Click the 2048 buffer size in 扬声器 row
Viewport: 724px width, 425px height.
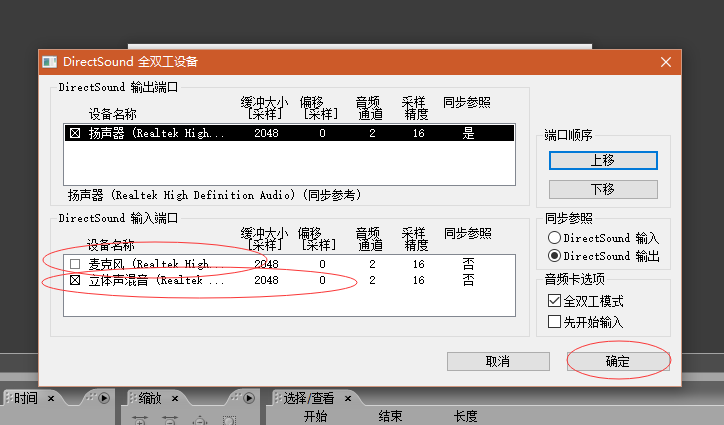point(266,133)
